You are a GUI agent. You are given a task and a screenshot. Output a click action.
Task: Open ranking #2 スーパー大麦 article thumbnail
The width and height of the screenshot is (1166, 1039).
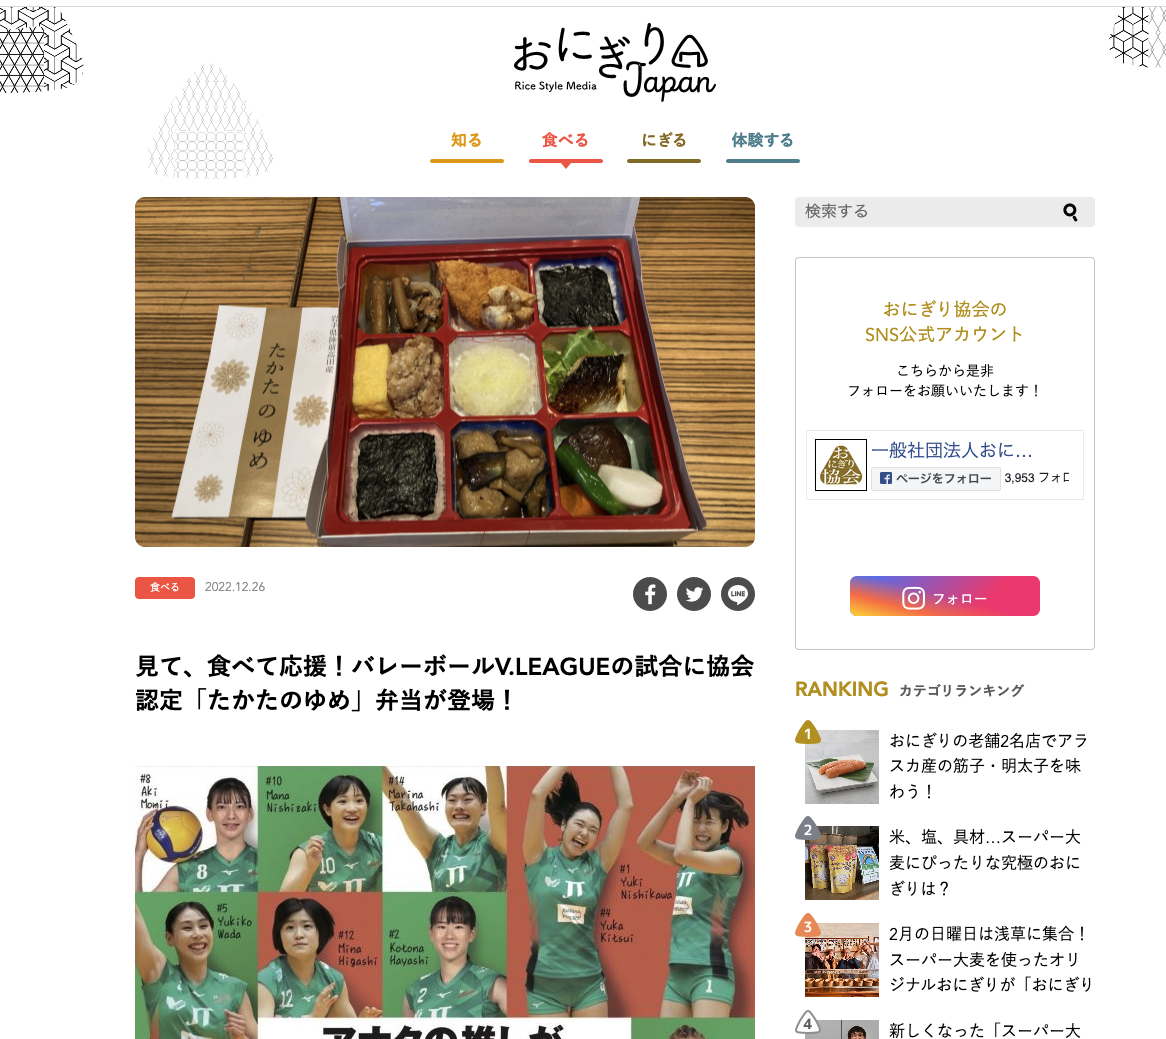coord(842,863)
